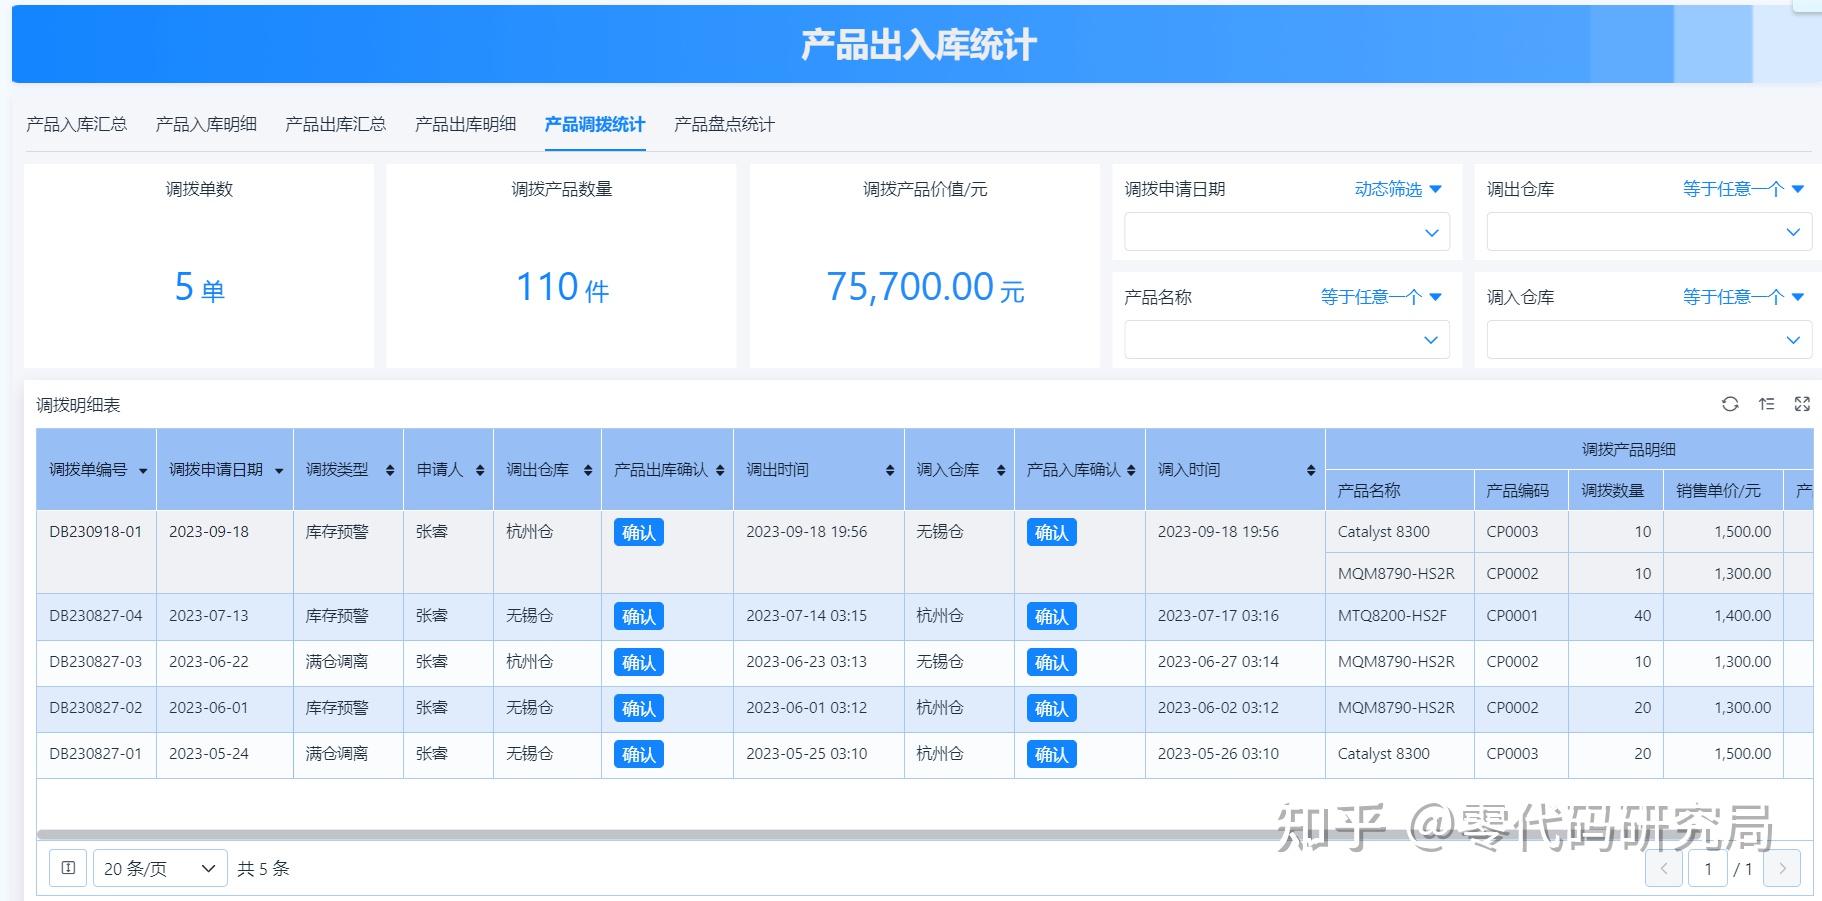Switch to the 产品入库汇总 tab
Viewport: 1822px width, 901px height.
tap(78, 124)
